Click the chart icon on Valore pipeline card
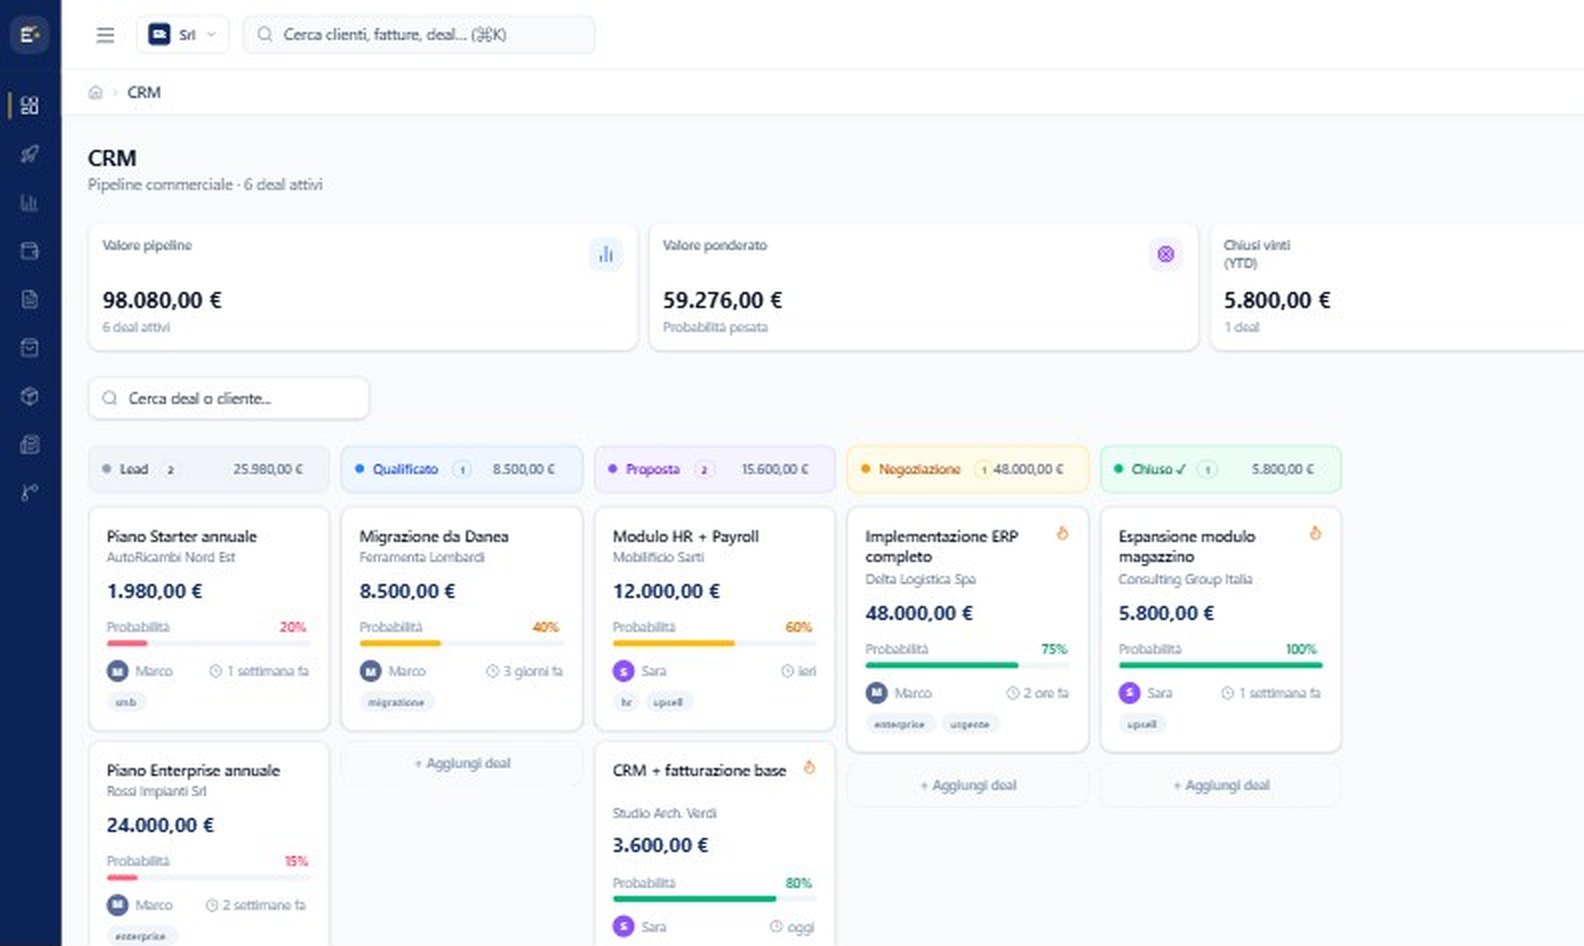This screenshot has height=946, width=1584. click(x=606, y=254)
